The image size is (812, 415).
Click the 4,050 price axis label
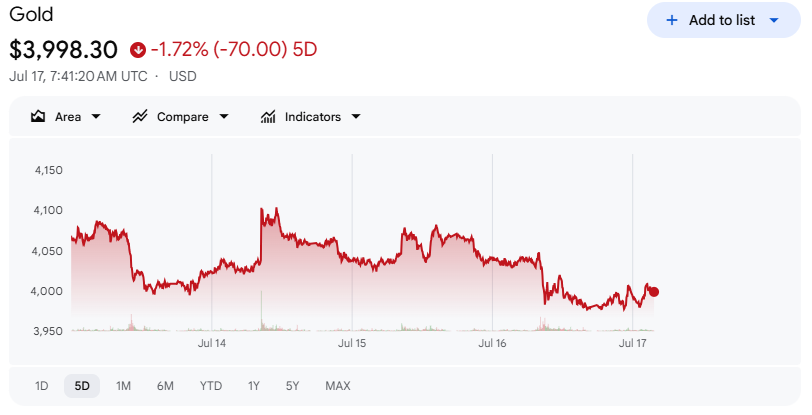[47, 251]
